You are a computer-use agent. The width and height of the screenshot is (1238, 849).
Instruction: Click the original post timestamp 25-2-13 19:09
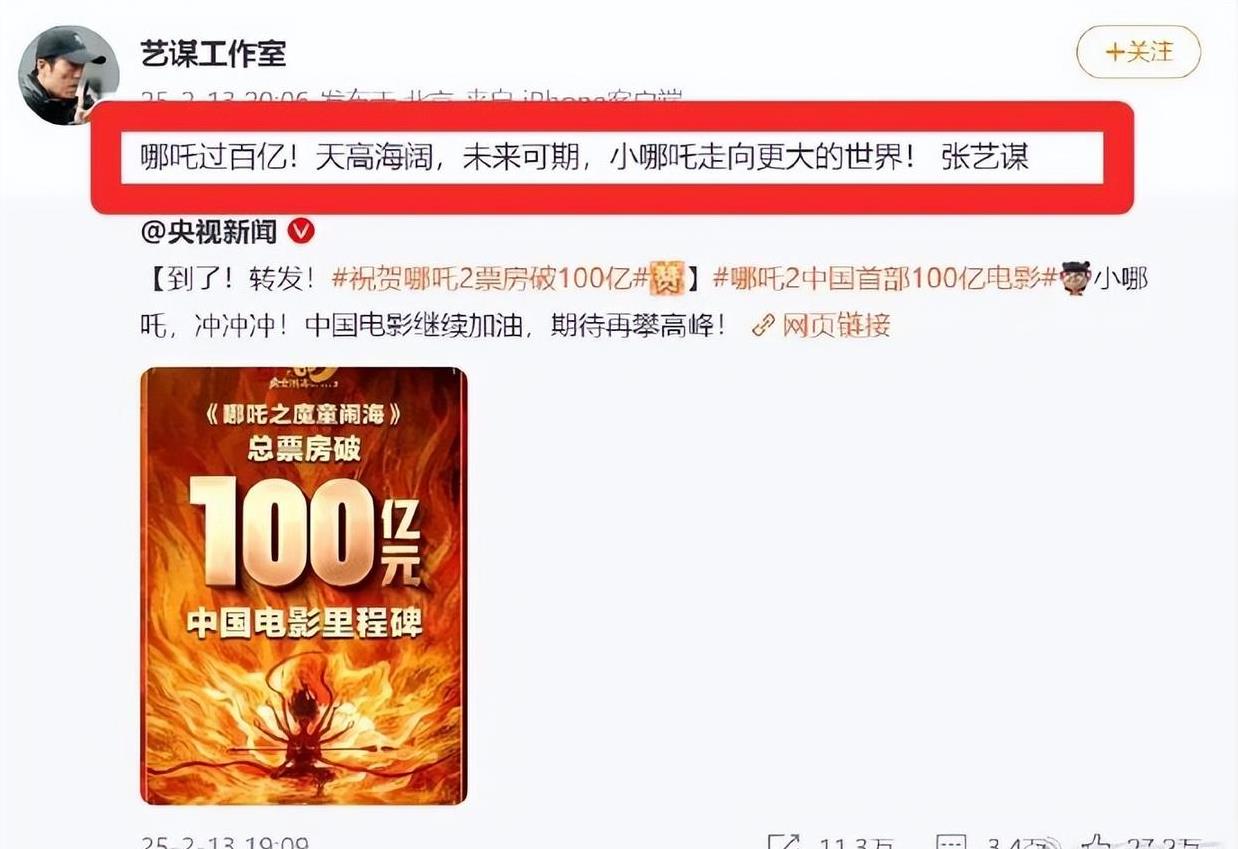pyautogui.click(x=225, y=843)
